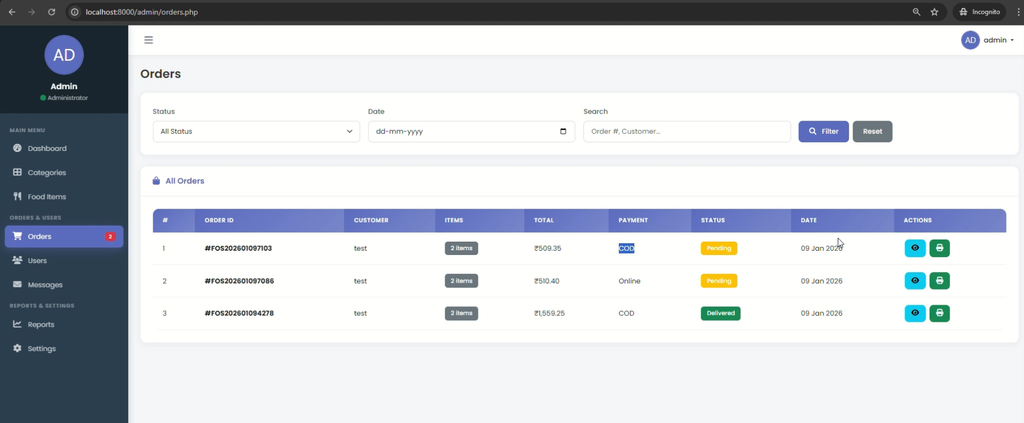1024x423 pixels.
Task: Click the total ₹510.40
Action: click(547, 281)
